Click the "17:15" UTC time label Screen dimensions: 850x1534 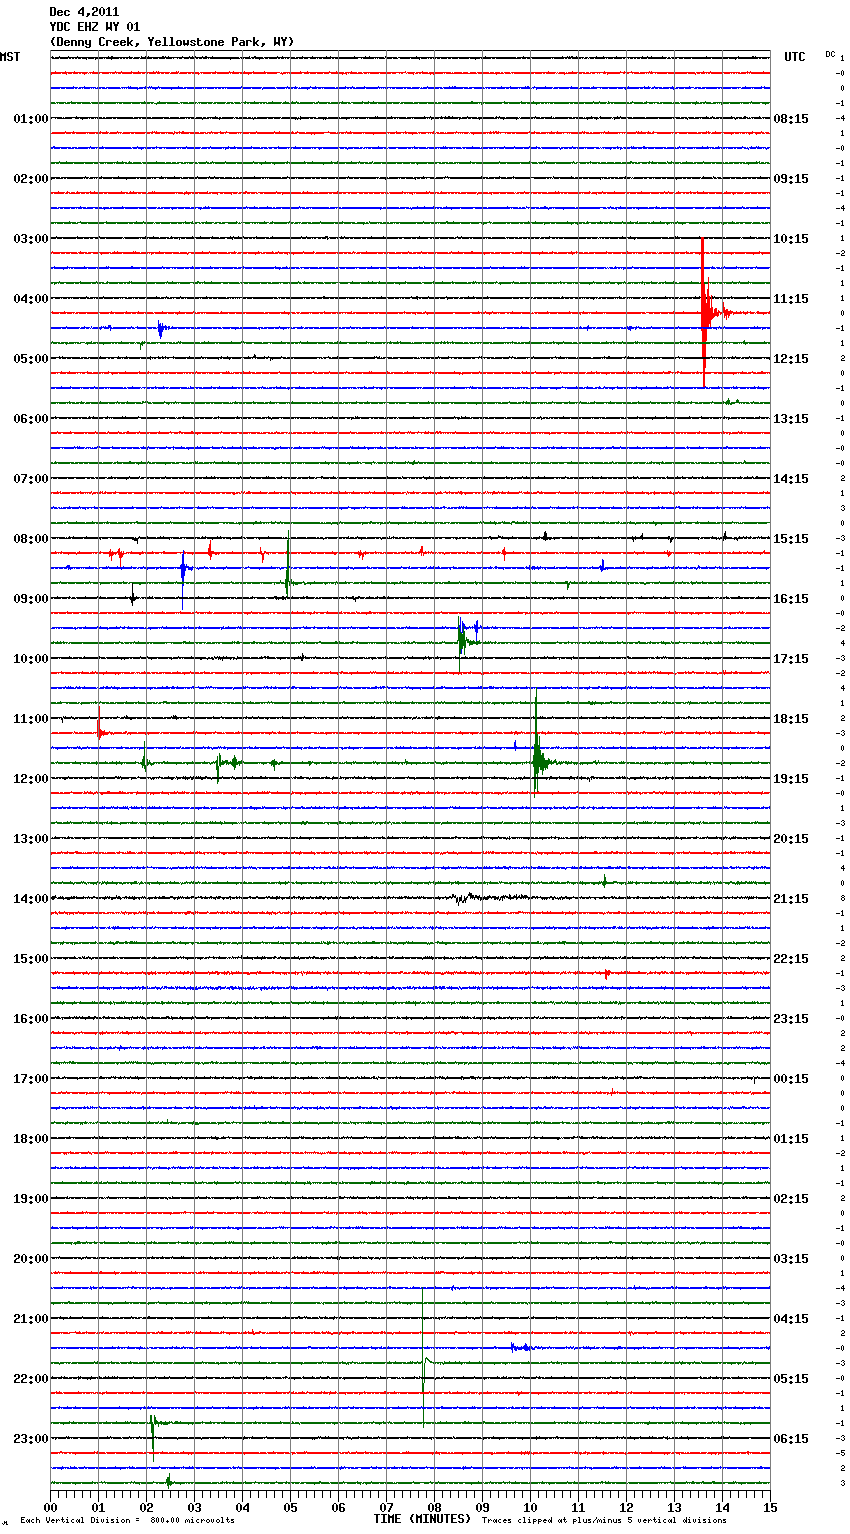[x=791, y=659]
